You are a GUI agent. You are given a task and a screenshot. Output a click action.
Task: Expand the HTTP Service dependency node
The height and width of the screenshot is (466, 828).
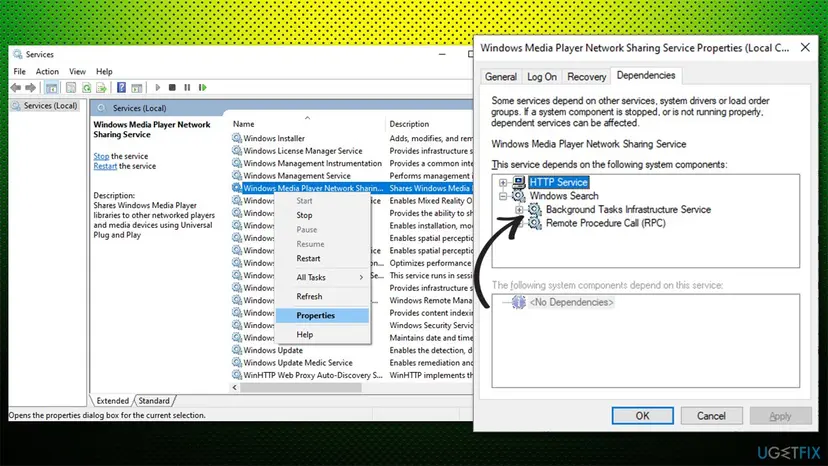503,183
